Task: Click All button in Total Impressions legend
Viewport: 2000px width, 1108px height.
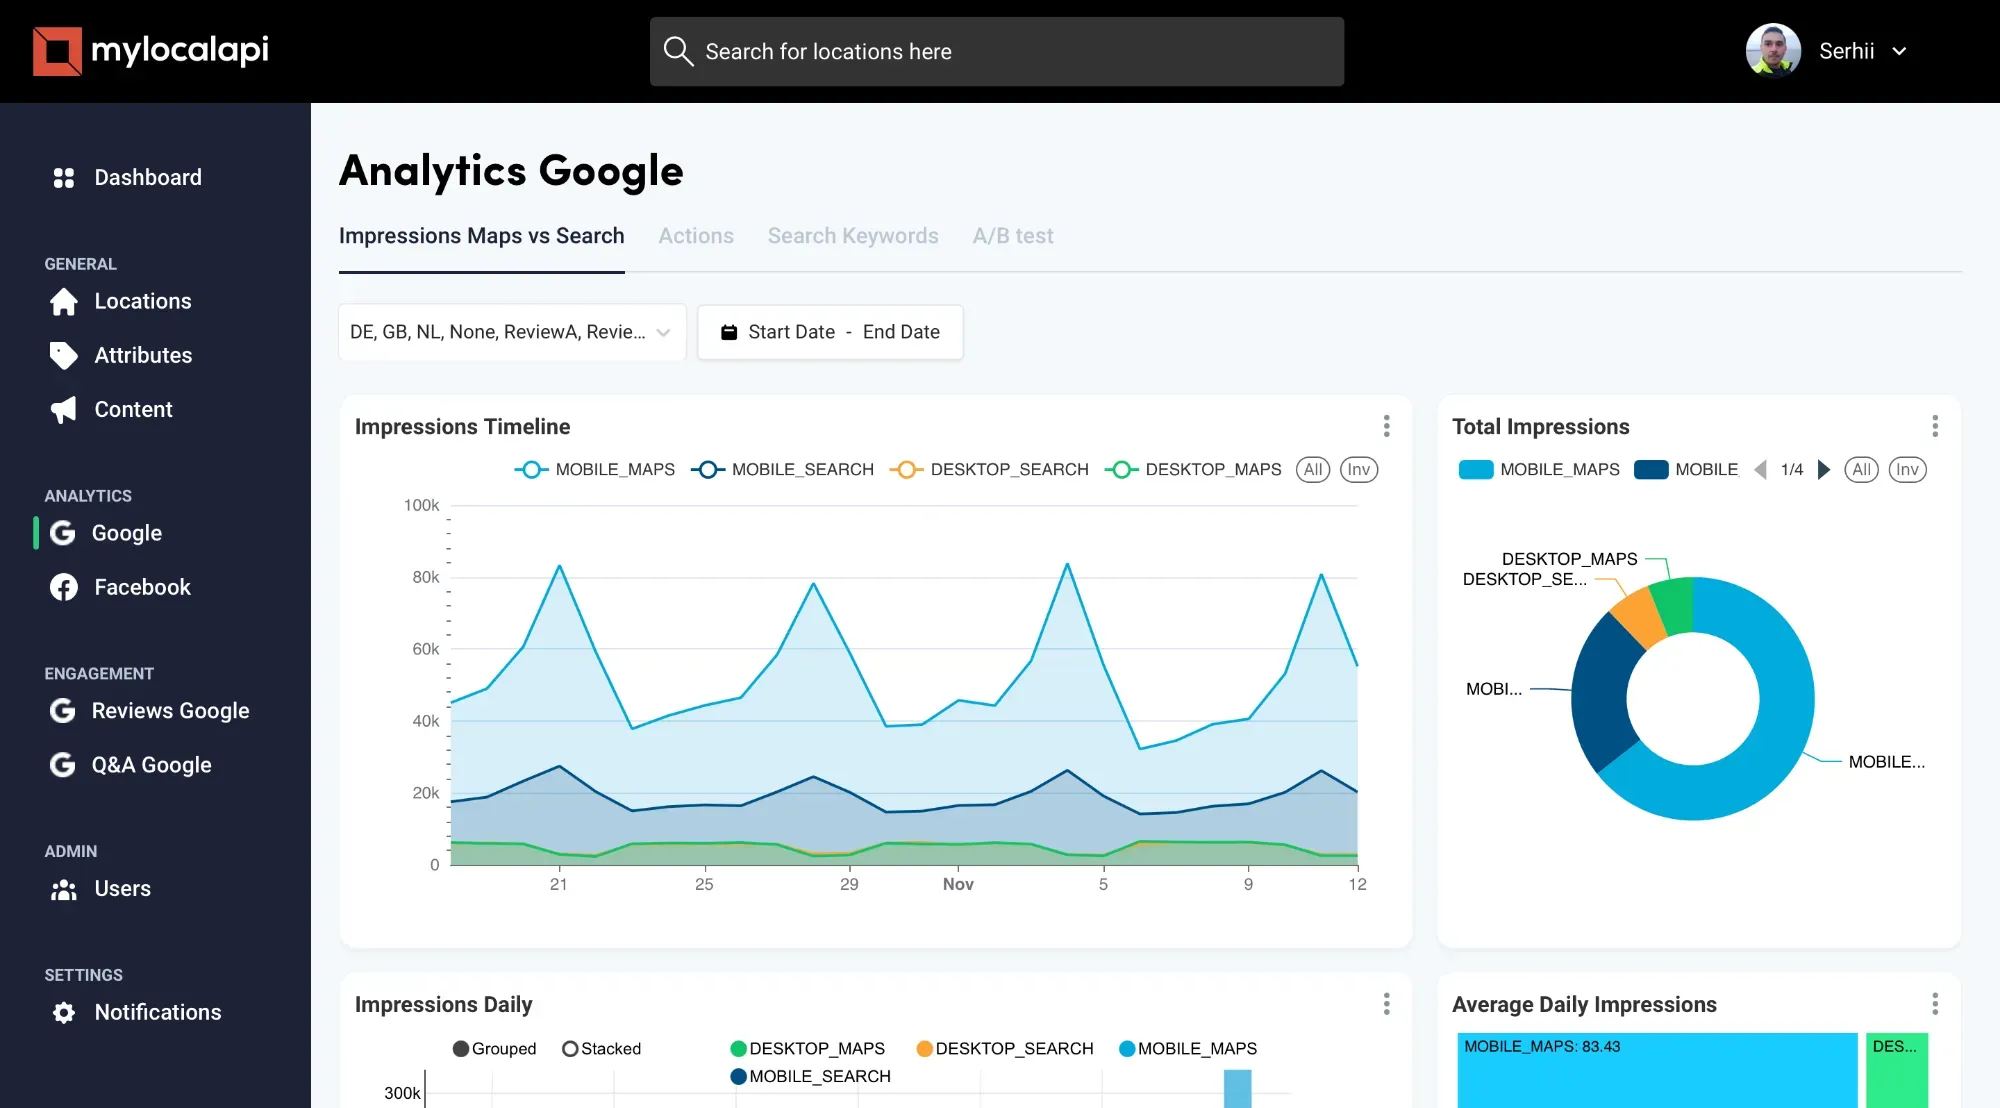Action: coord(1861,469)
